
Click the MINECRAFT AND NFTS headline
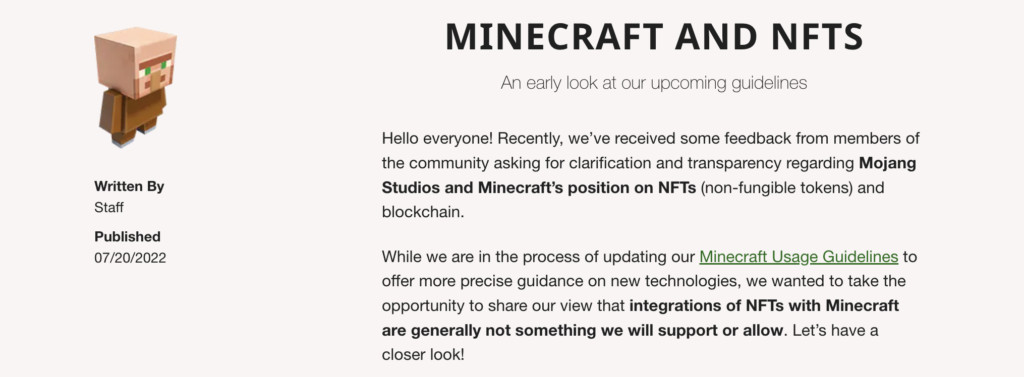(x=654, y=37)
